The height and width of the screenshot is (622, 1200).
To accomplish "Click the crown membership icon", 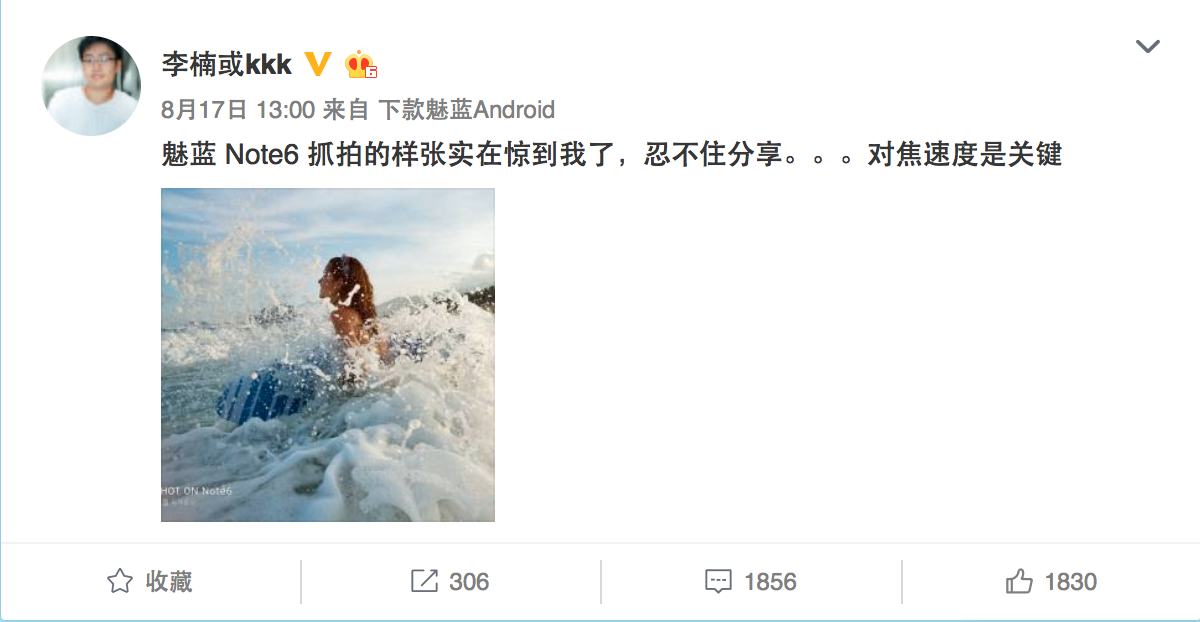I will pos(361,65).
